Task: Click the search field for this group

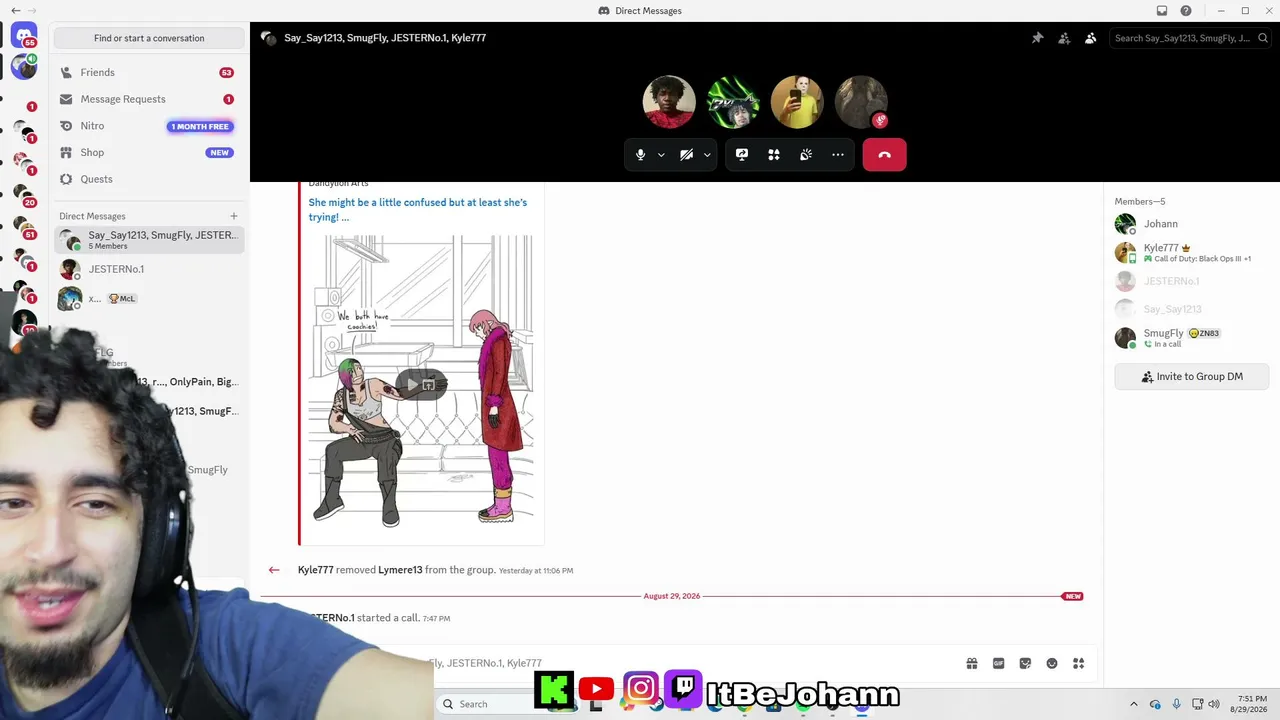Action: tap(1190, 38)
